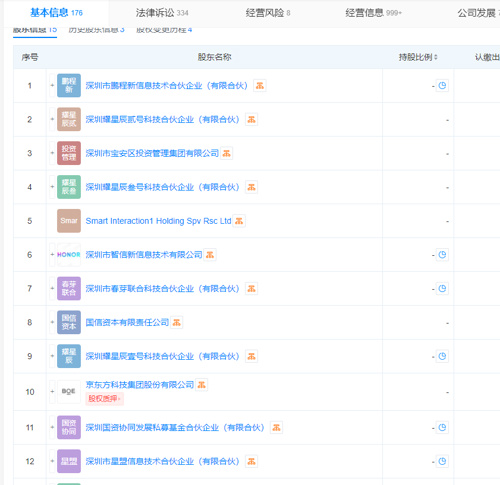Viewport: 500px width, 485px height.
Task: Expand row 11 深圳国资协同发展私募基金 with plus
Action: tap(52, 427)
